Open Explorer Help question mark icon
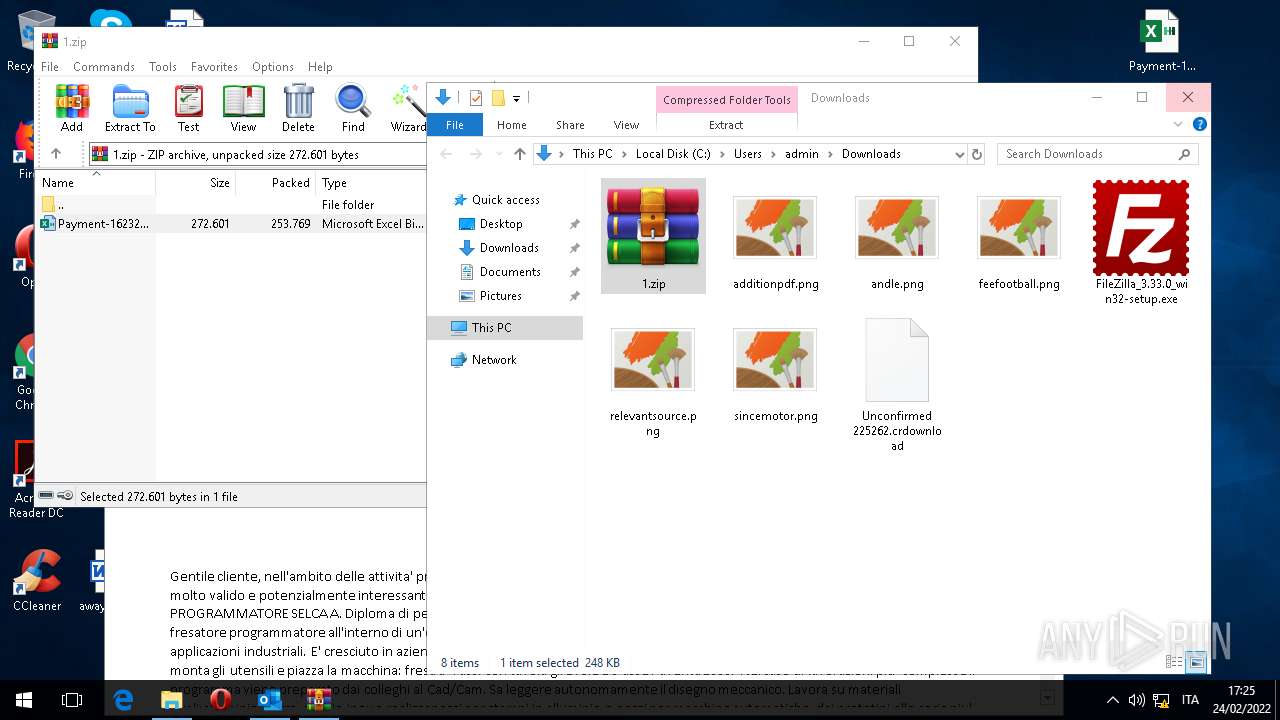1280x720 pixels. pos(1200,124)
